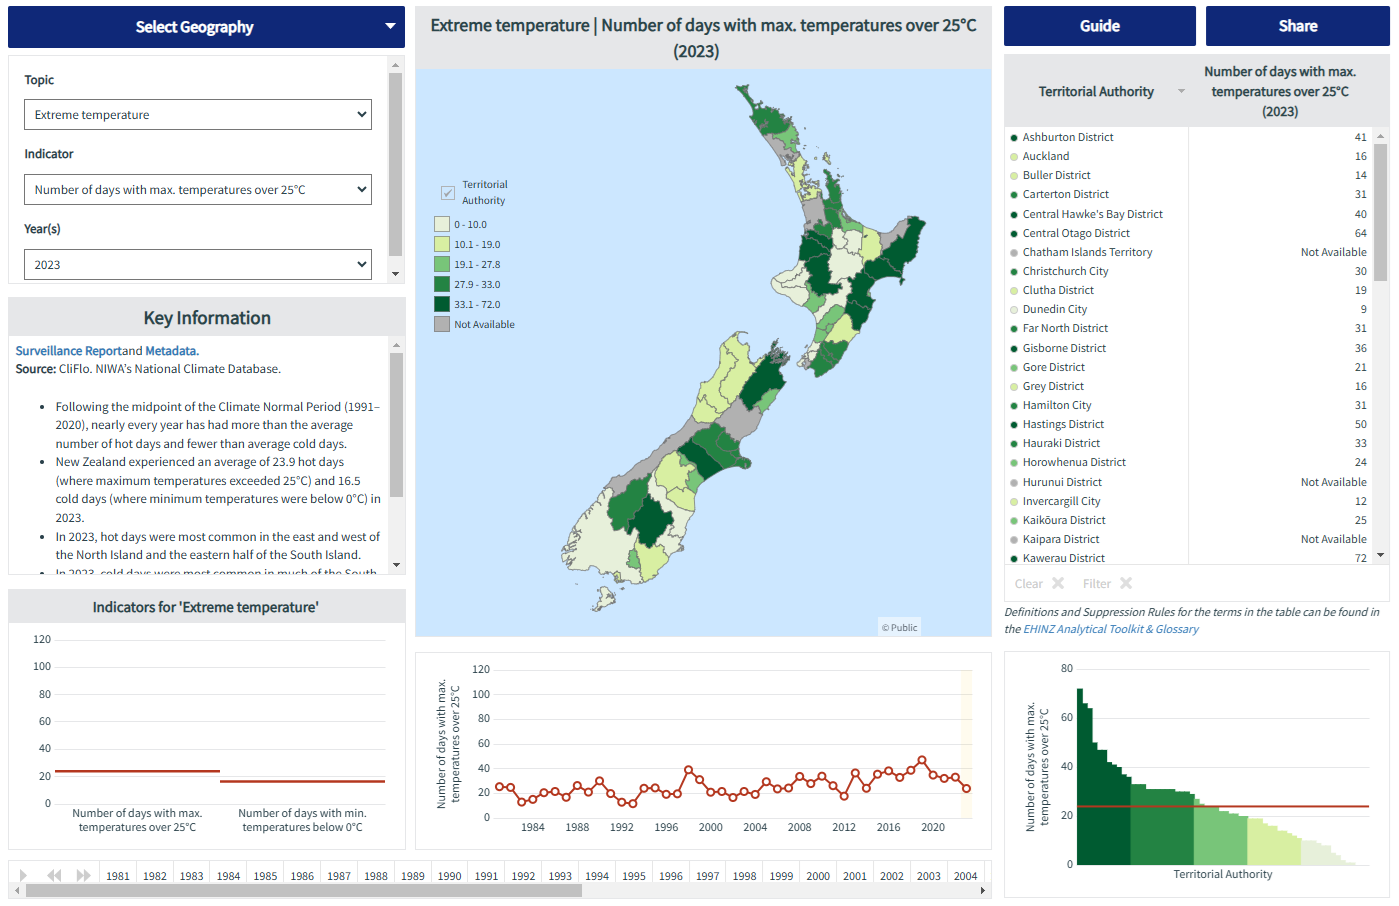Click the Guide button
Viewport: 1399px width, 906px height.
pyautogui.click(x=1099, y=26)
